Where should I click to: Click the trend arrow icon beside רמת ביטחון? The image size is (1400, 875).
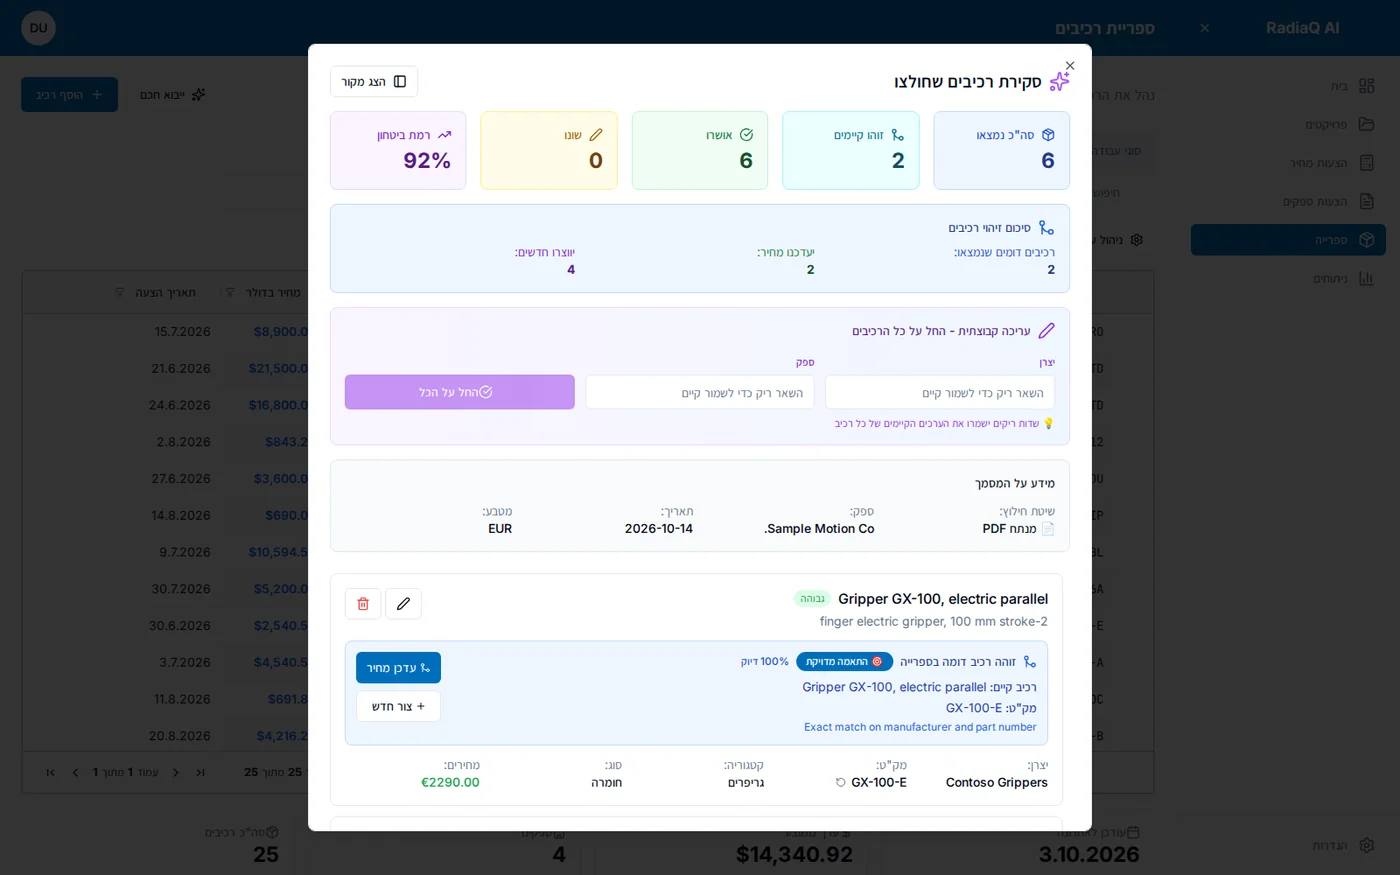pyautogui.click(x=445, y=135)
